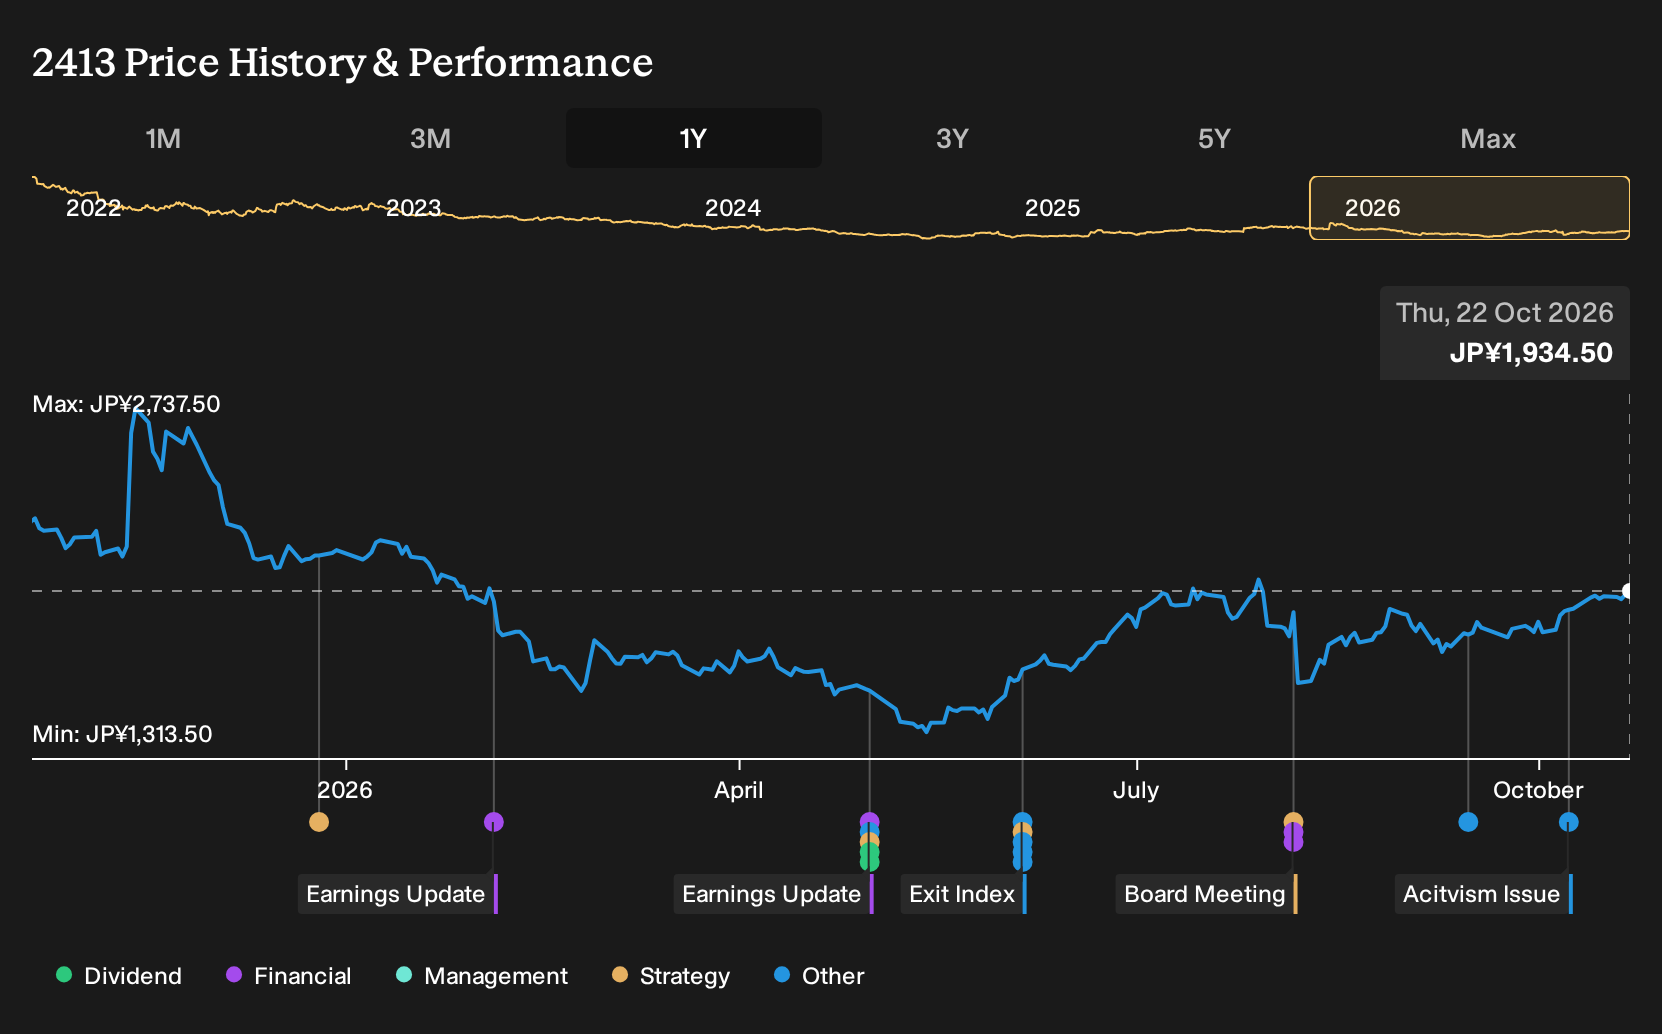Screen dimensions: 1662x1034
Task: Jump to 2022 in the overview timeline
Action: 93,208
